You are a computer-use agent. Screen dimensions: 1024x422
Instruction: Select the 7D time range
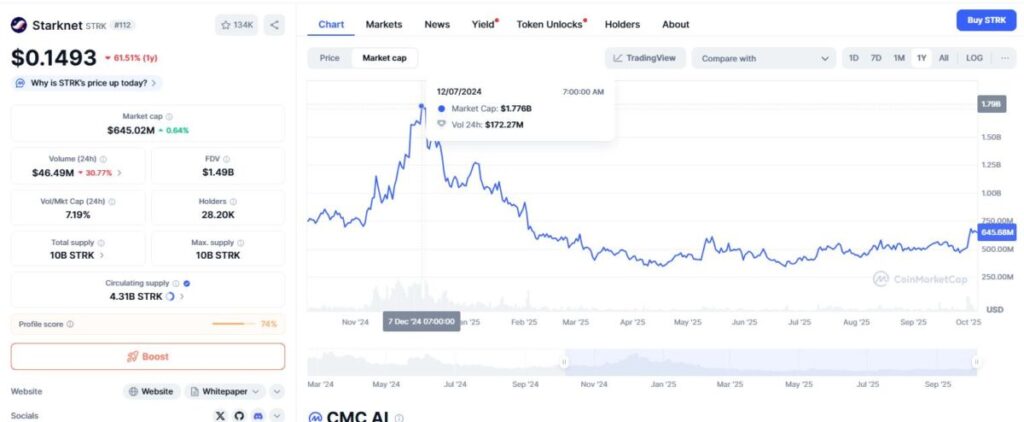point(876,58)
